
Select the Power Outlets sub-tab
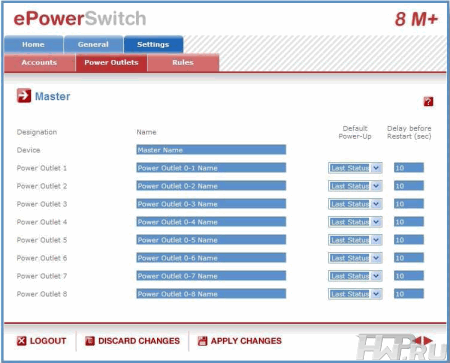[x=111, y=63]
